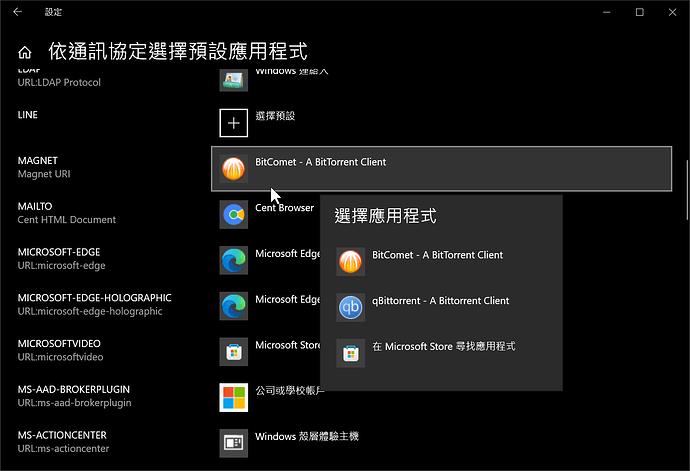Click the plus icon for LINE protocol
This screenshot has width=690, height=471.
234,123
